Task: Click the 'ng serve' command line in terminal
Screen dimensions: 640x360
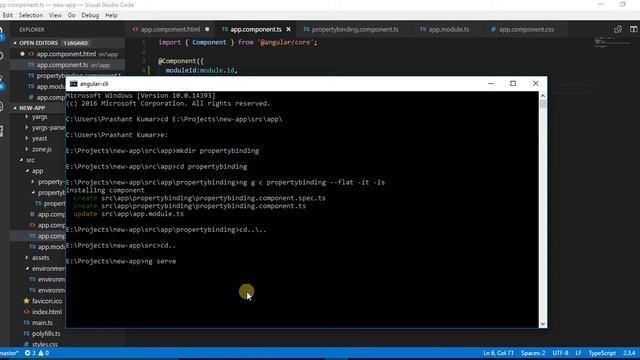Action: pos(121,261)
